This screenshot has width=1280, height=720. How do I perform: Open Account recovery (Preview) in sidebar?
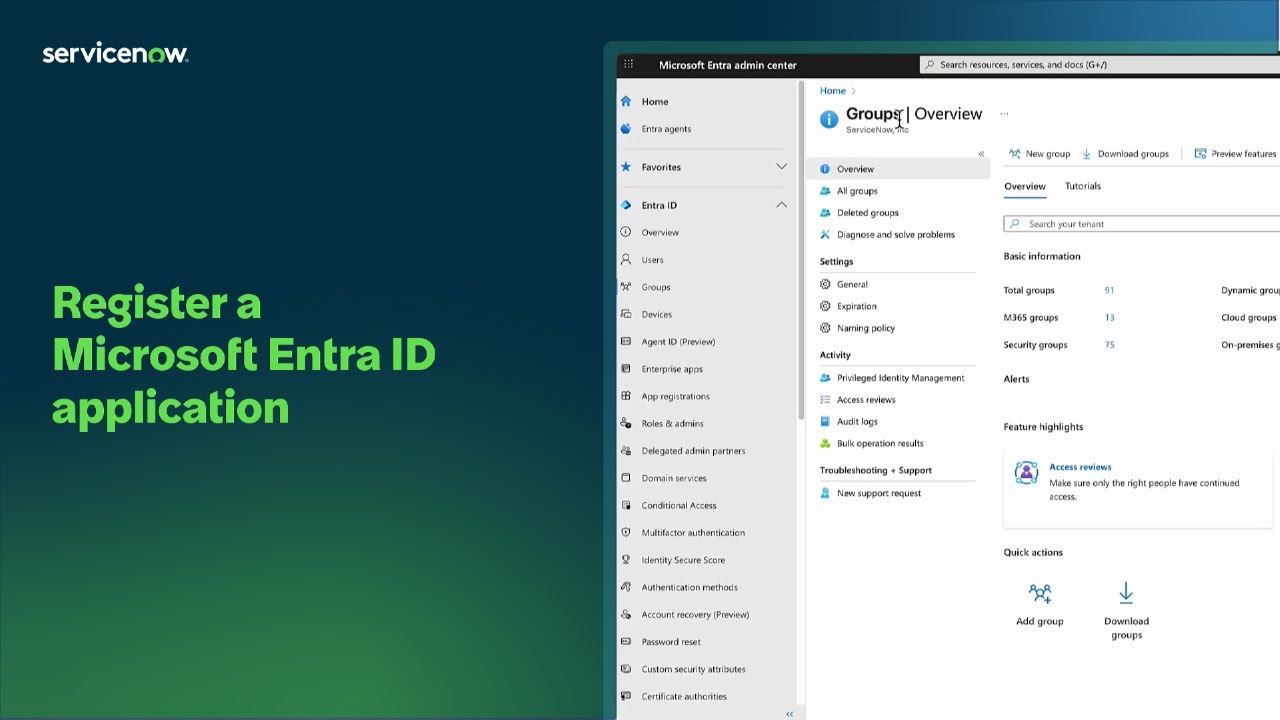(695, 615)
